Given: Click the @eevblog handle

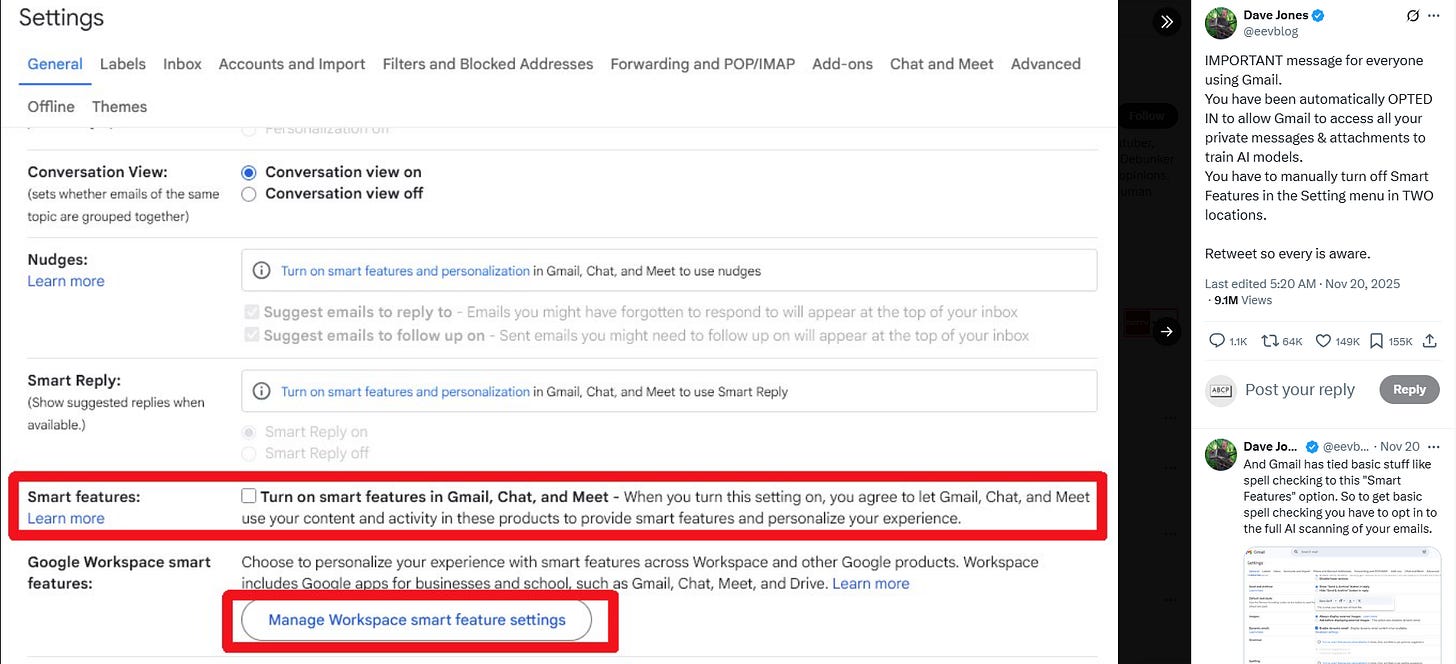Looking at the screenshot, I should (1272, 32).
